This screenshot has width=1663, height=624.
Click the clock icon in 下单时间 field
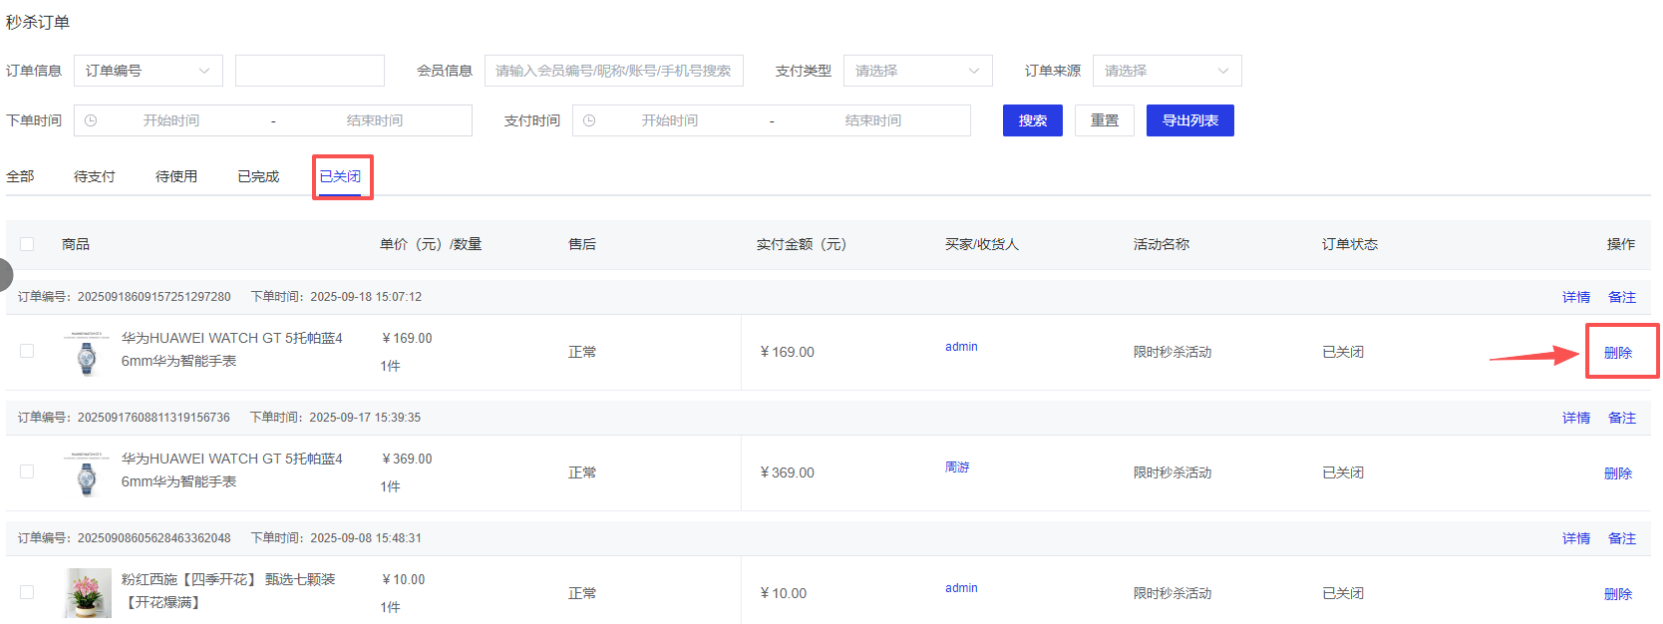point(91,121)
